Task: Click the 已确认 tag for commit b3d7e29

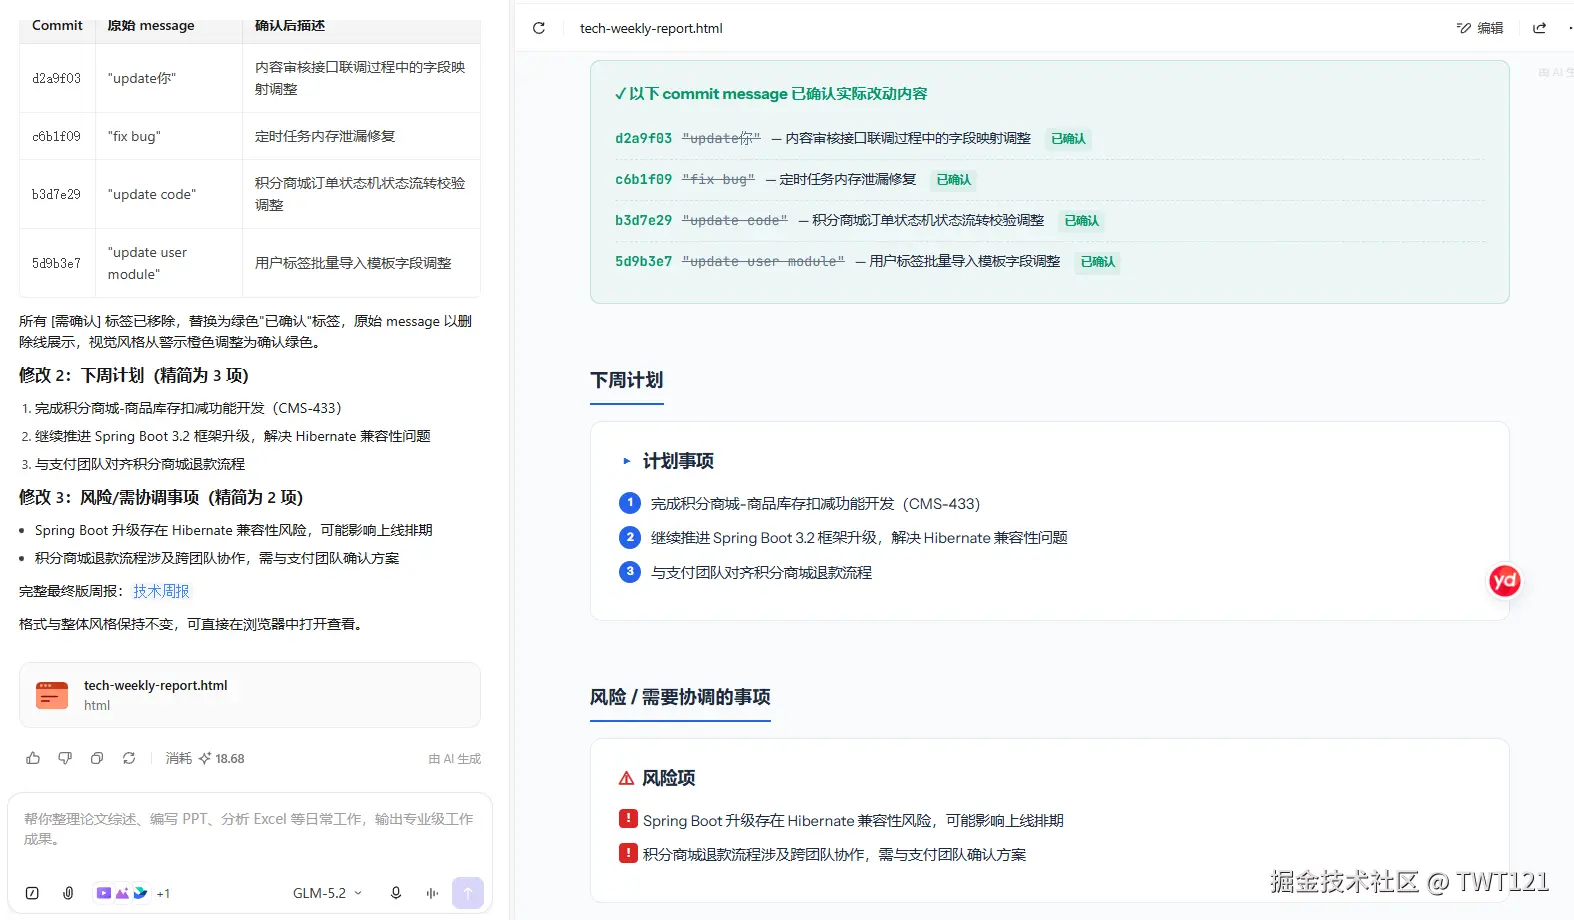Action: click(1081, 221)
